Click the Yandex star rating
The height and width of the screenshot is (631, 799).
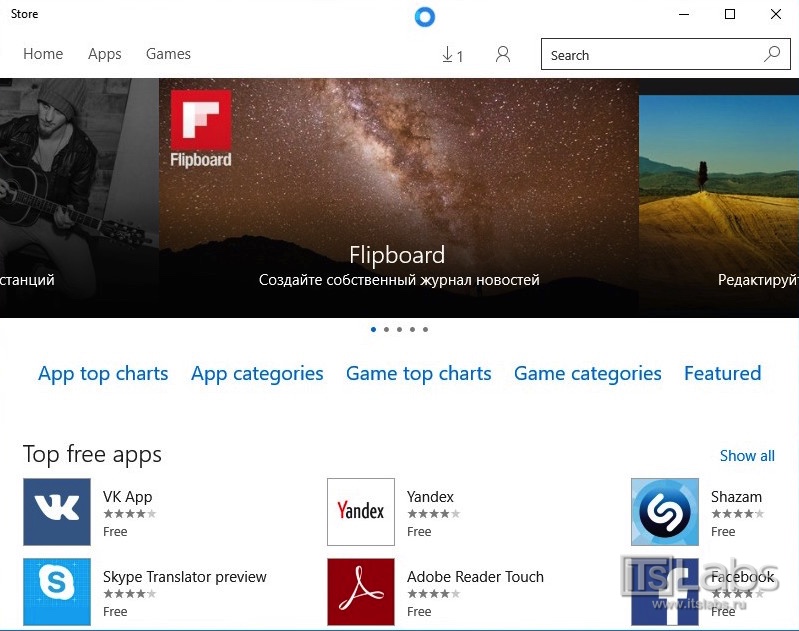click(x=434, y=514)
